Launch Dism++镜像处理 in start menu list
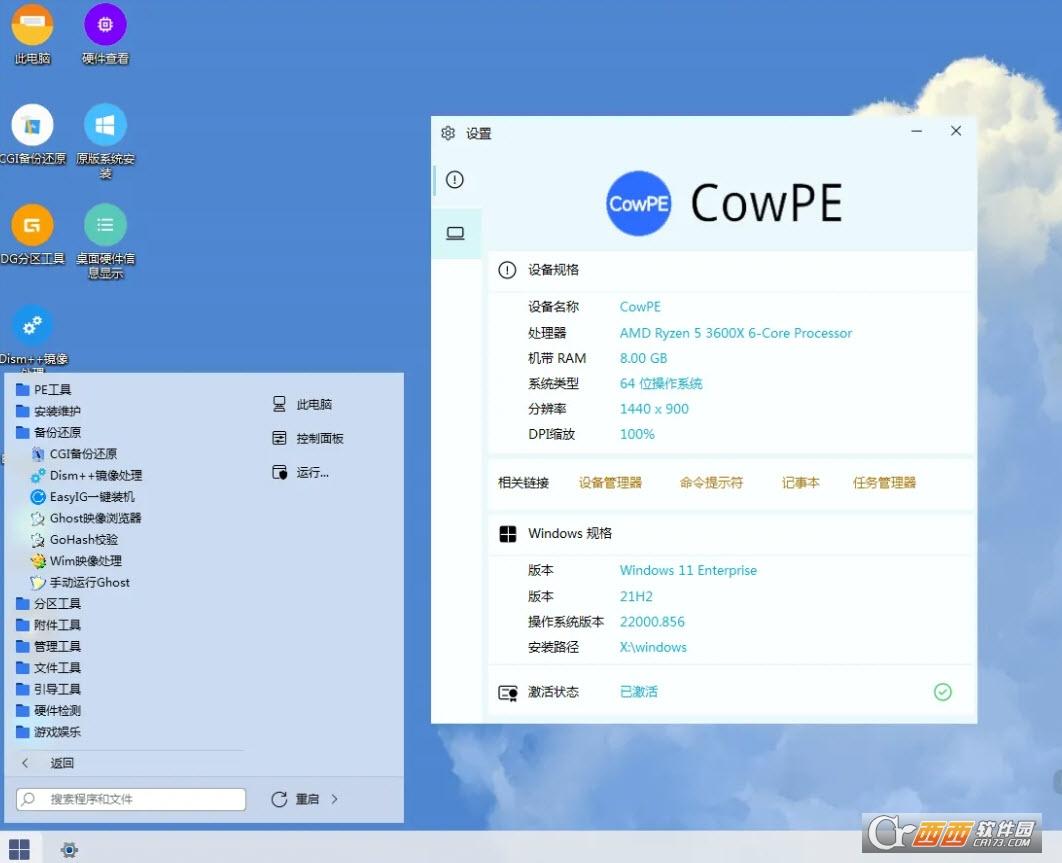Viewport: 1062px width, 863px height. pyautogui.click(x=86, y=476)
